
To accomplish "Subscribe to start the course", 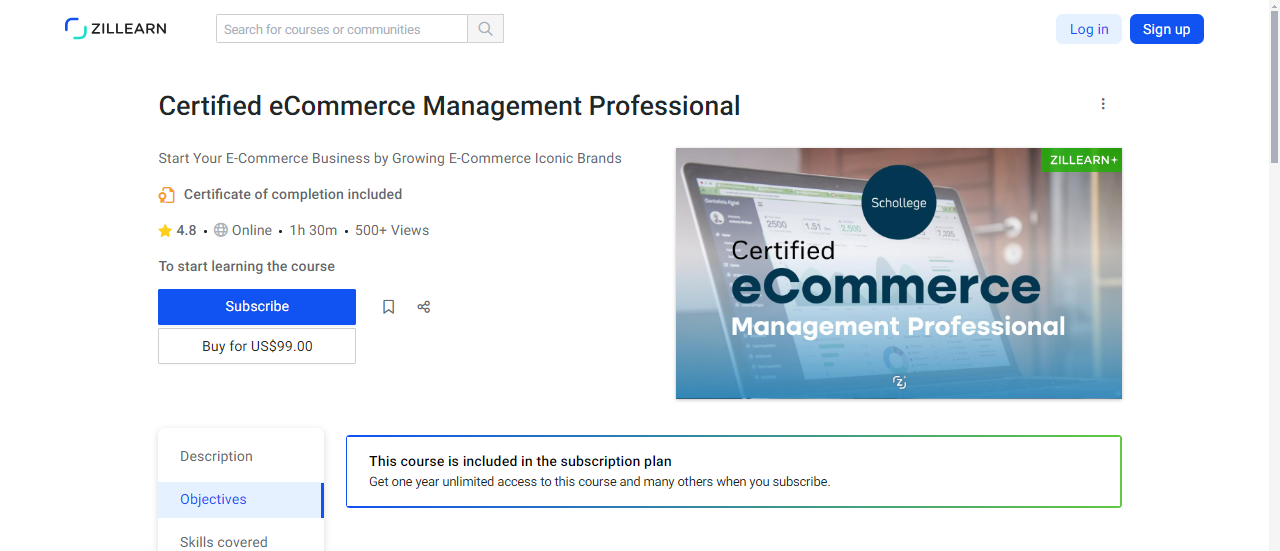I will (257, 307).
